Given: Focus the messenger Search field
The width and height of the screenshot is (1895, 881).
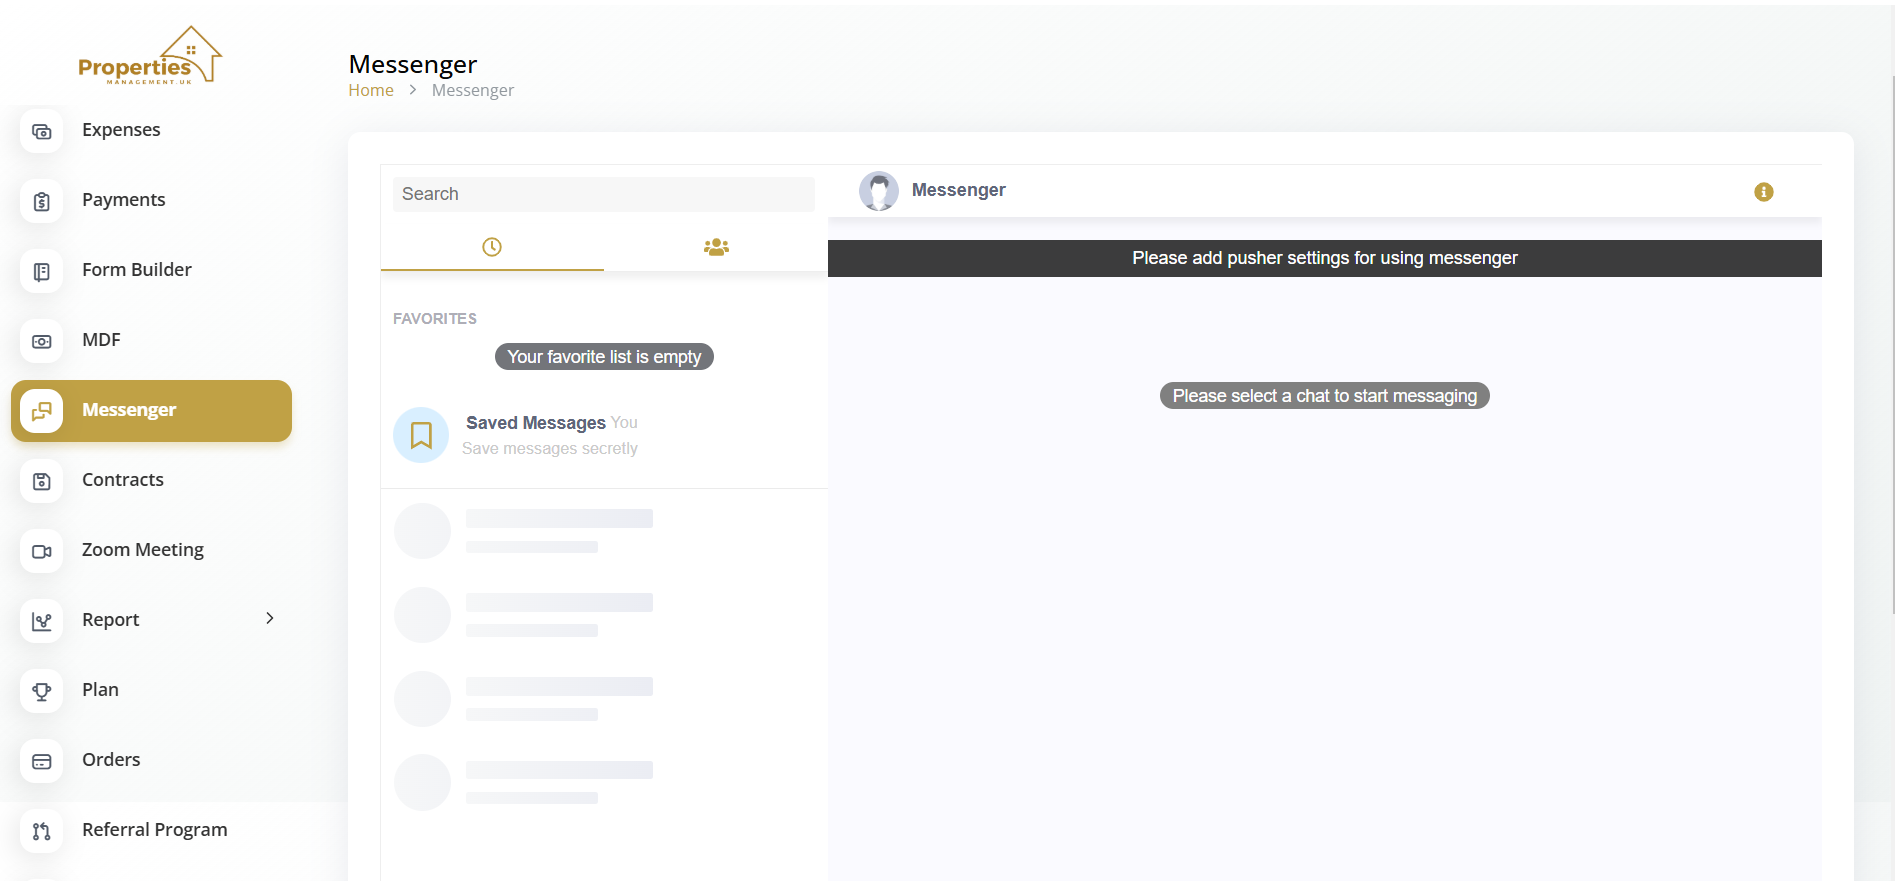Looking at the screenshot, I should (x=603, y=194).
